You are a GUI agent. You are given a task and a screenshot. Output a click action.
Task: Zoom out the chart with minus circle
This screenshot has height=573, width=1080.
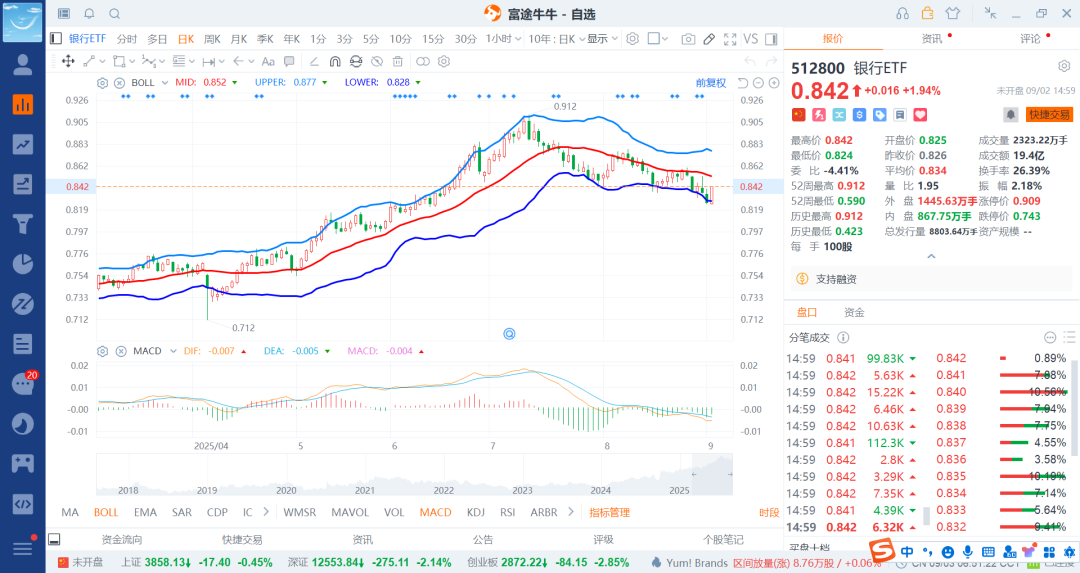point(758,83)
